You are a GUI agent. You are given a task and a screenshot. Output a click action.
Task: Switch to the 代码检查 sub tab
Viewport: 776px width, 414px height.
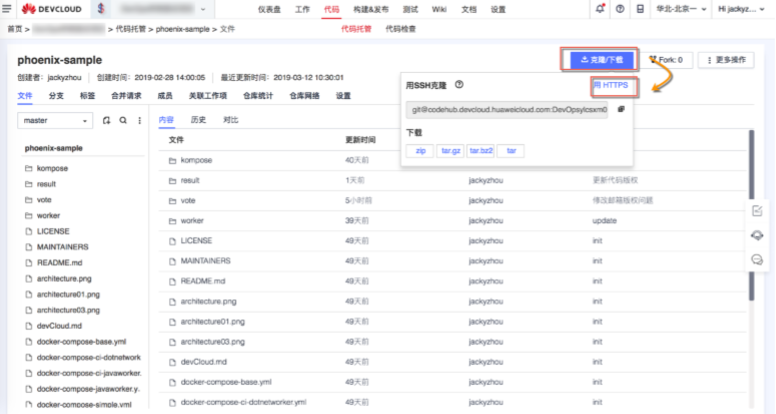400,29
